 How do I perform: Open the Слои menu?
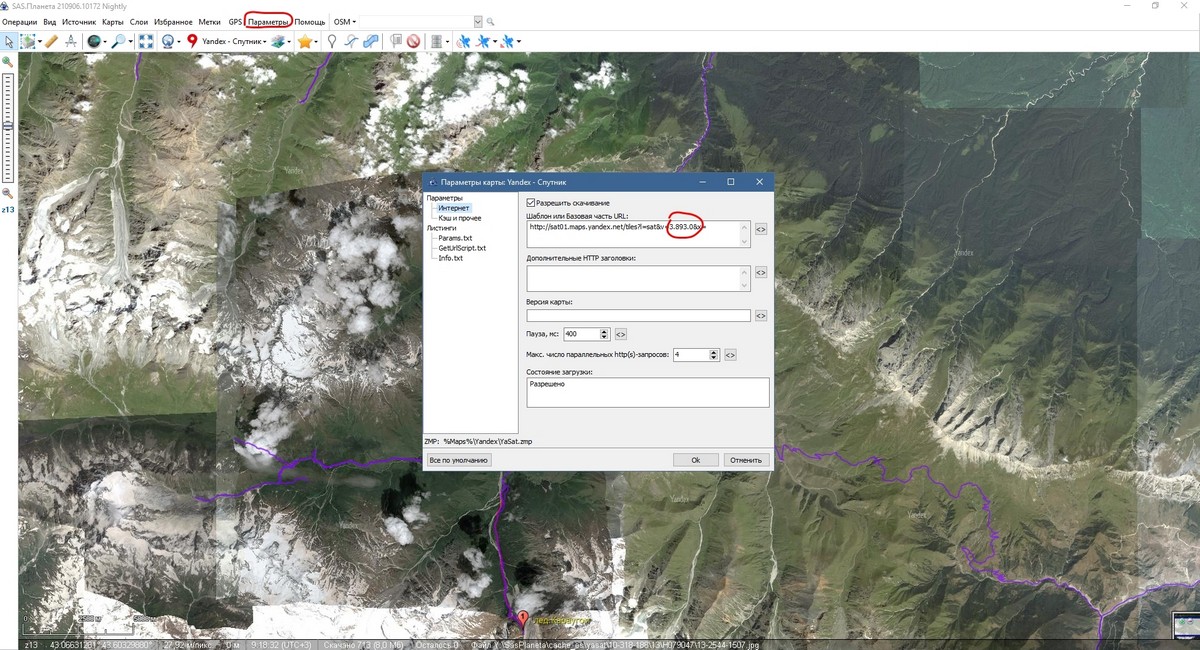[x=140, y=22]
